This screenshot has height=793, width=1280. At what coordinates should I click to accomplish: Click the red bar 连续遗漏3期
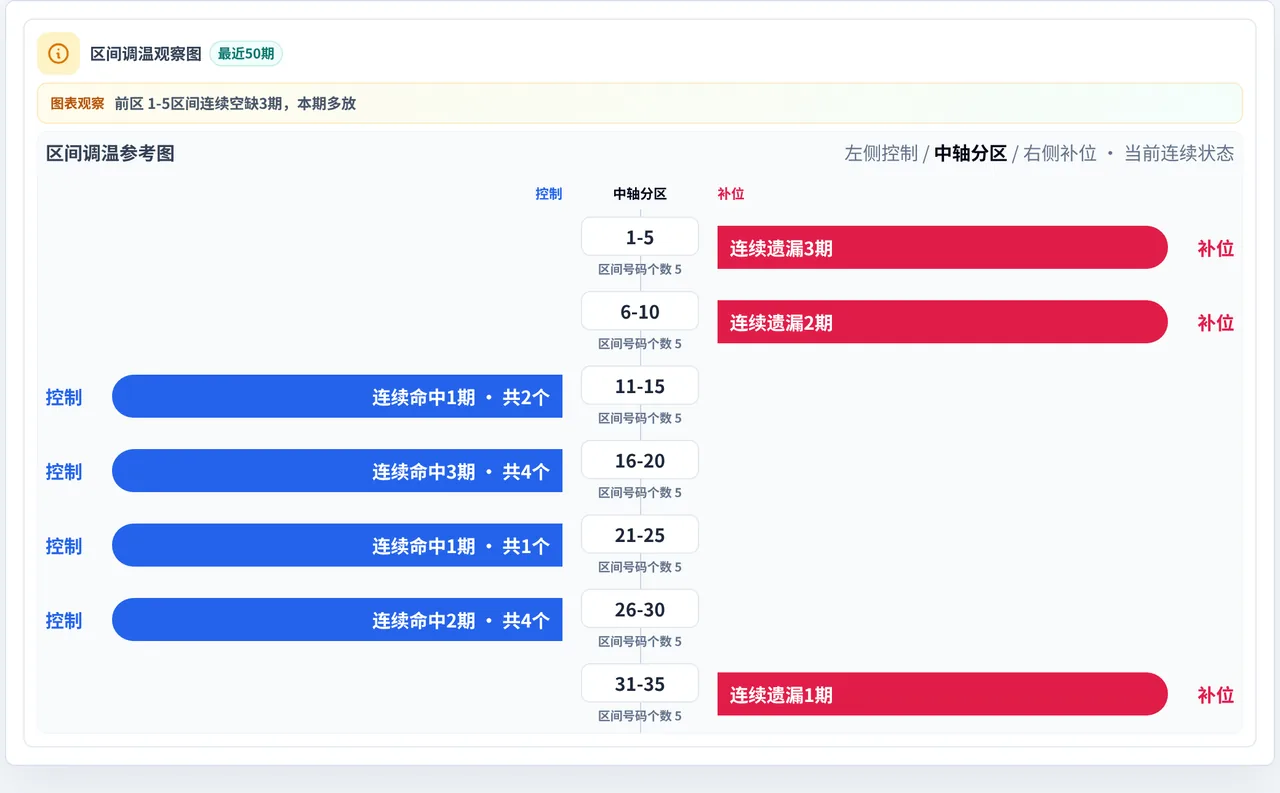coord(942,248)
